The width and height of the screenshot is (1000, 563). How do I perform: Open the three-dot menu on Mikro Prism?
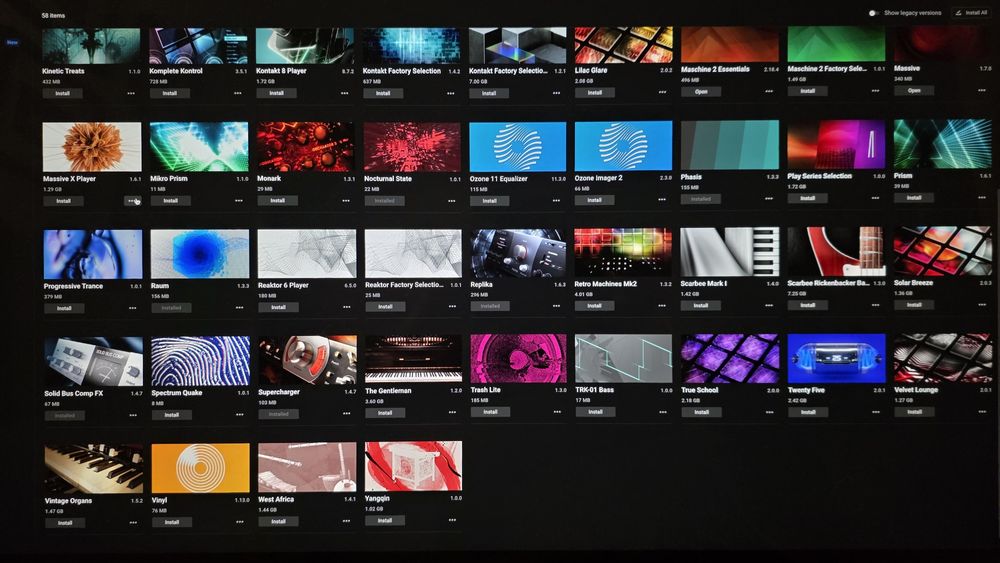[239, 200]
